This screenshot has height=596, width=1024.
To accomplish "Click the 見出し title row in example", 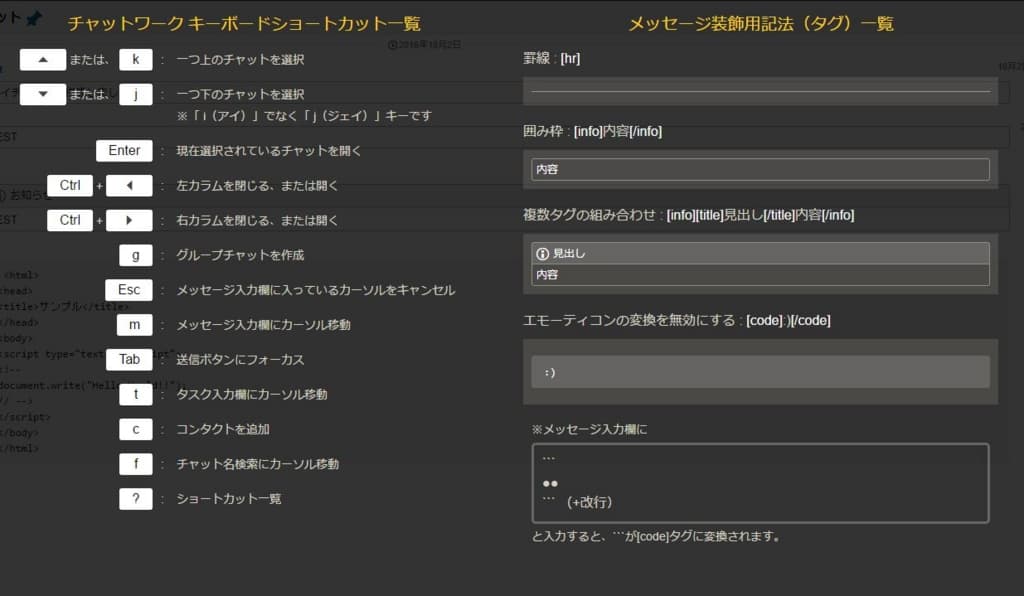I will [760, 253].
